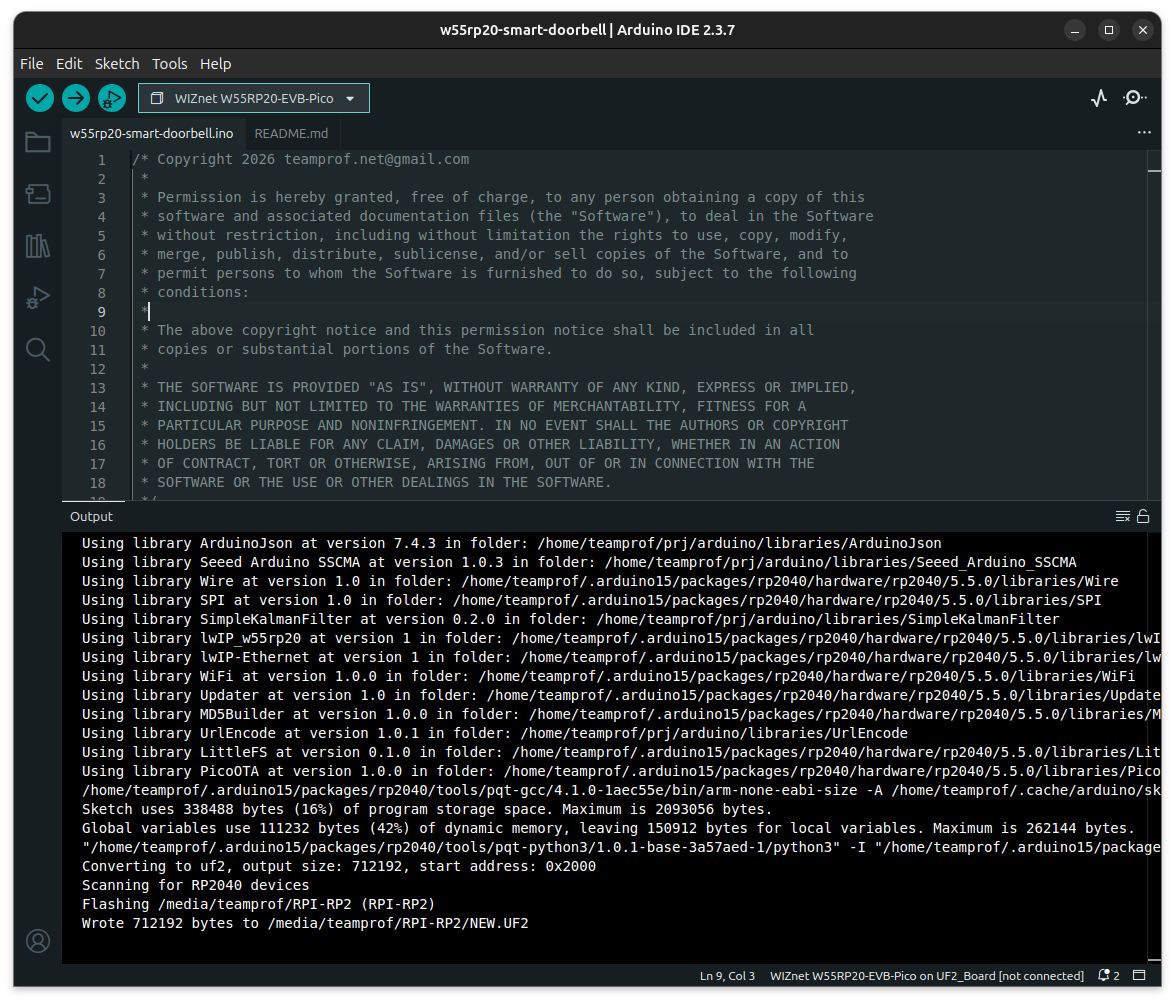Viewport: 1175px width, 1003px height.
Task: Open the Edit menu
Action: (x=69, y=64)
